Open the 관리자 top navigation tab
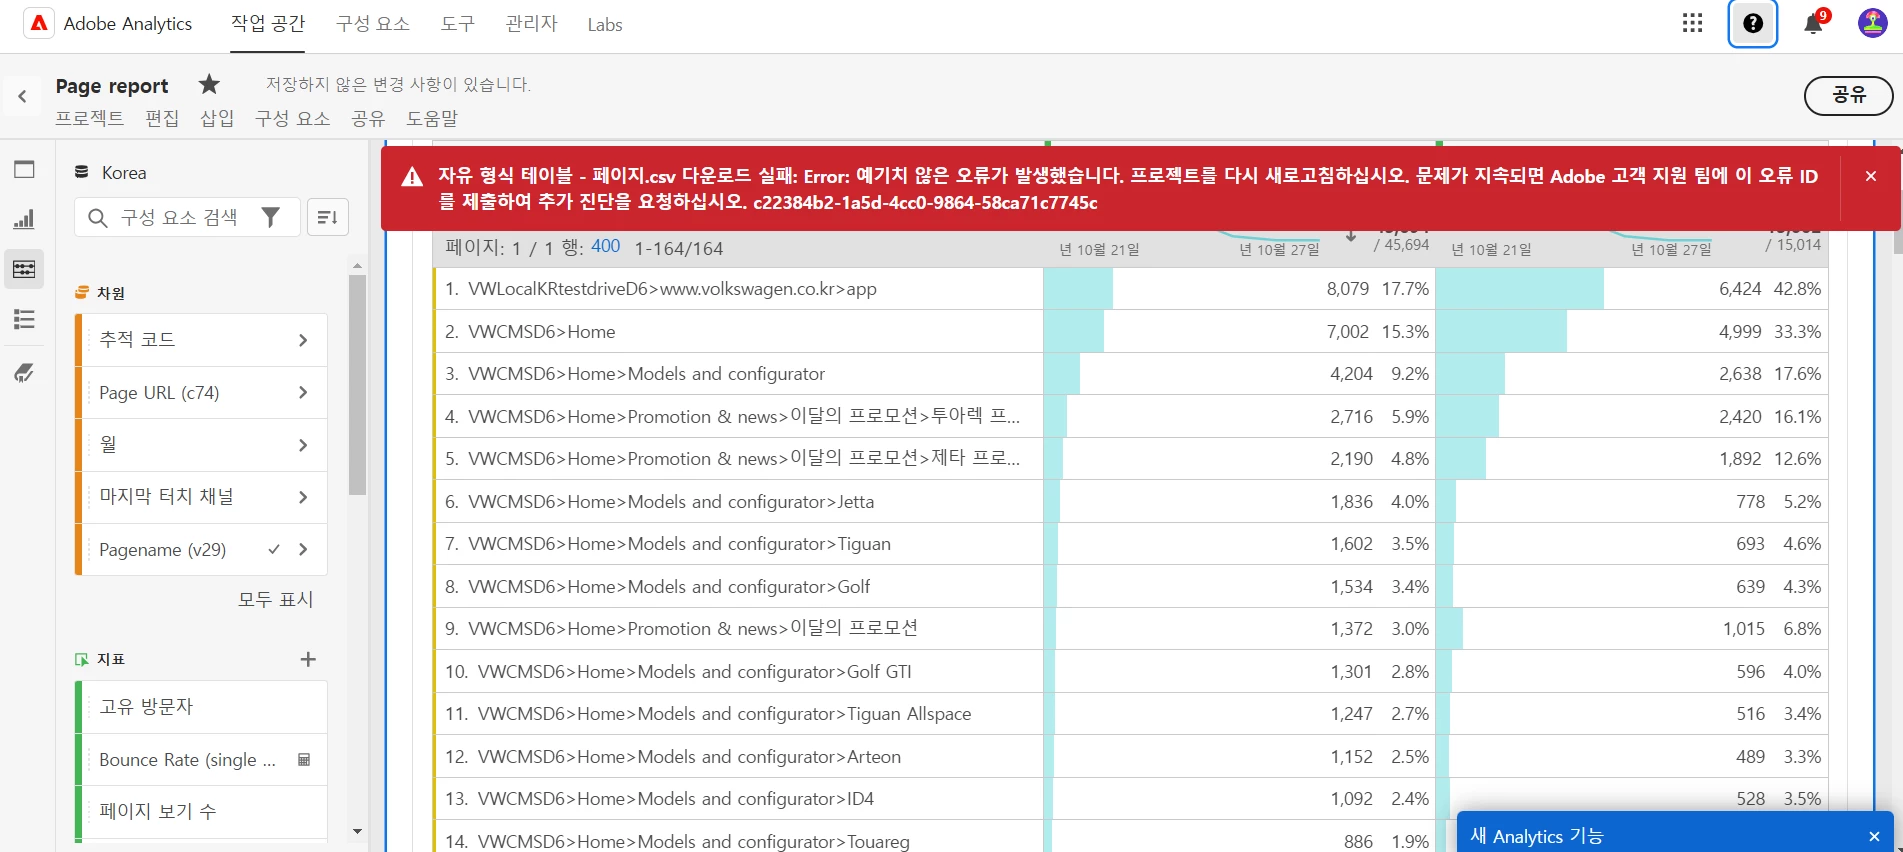 coord(531,24)
